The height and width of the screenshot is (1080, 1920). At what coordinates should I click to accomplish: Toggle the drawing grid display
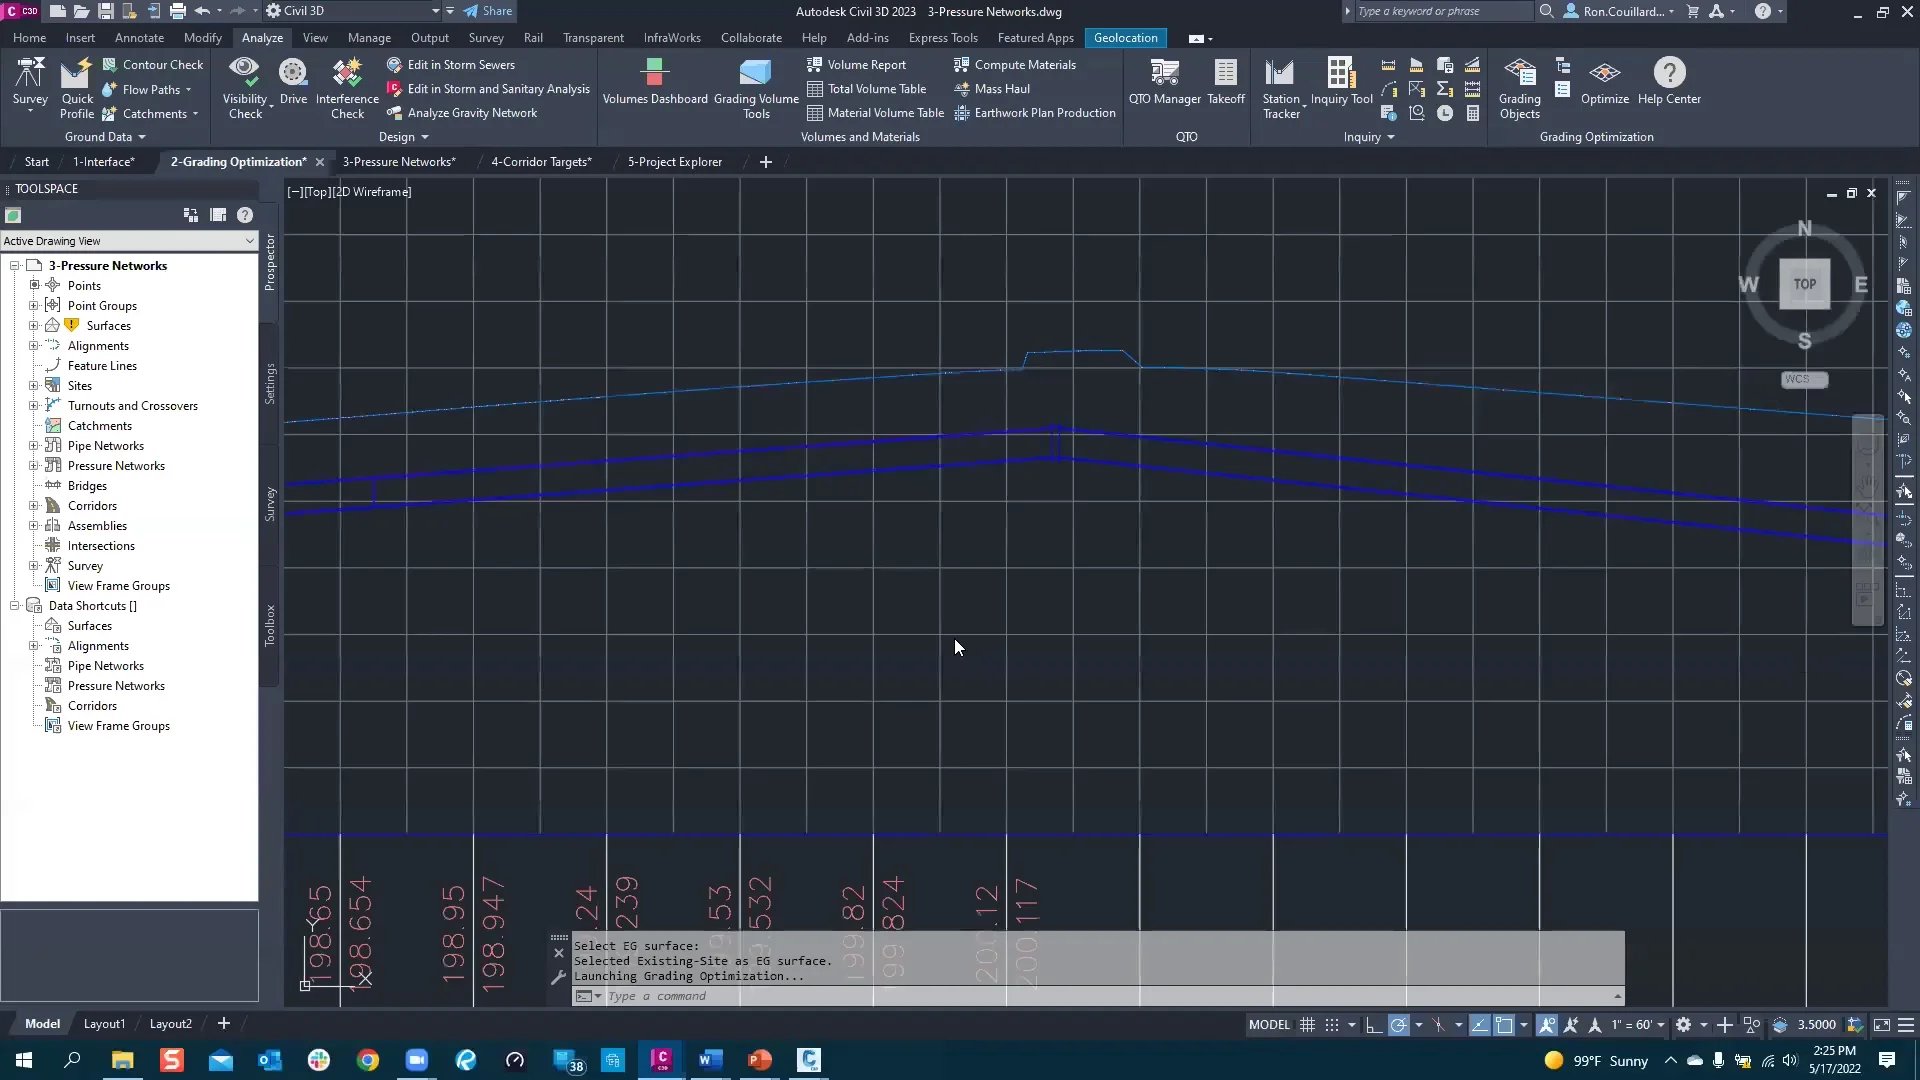pyautogui.click(x=1307, y=1025)
